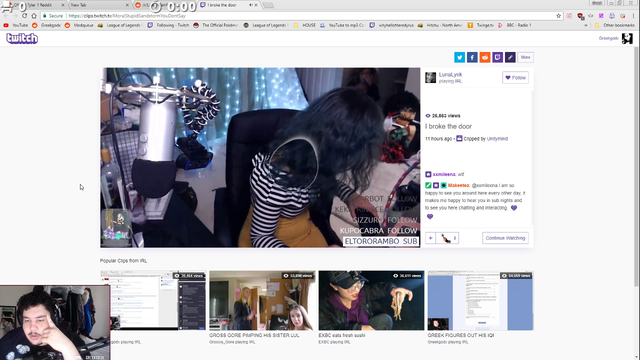Viewport: 640px width, 360px height.
Task: Open the Greekgodx account name in the header
Action: point(609,38)
